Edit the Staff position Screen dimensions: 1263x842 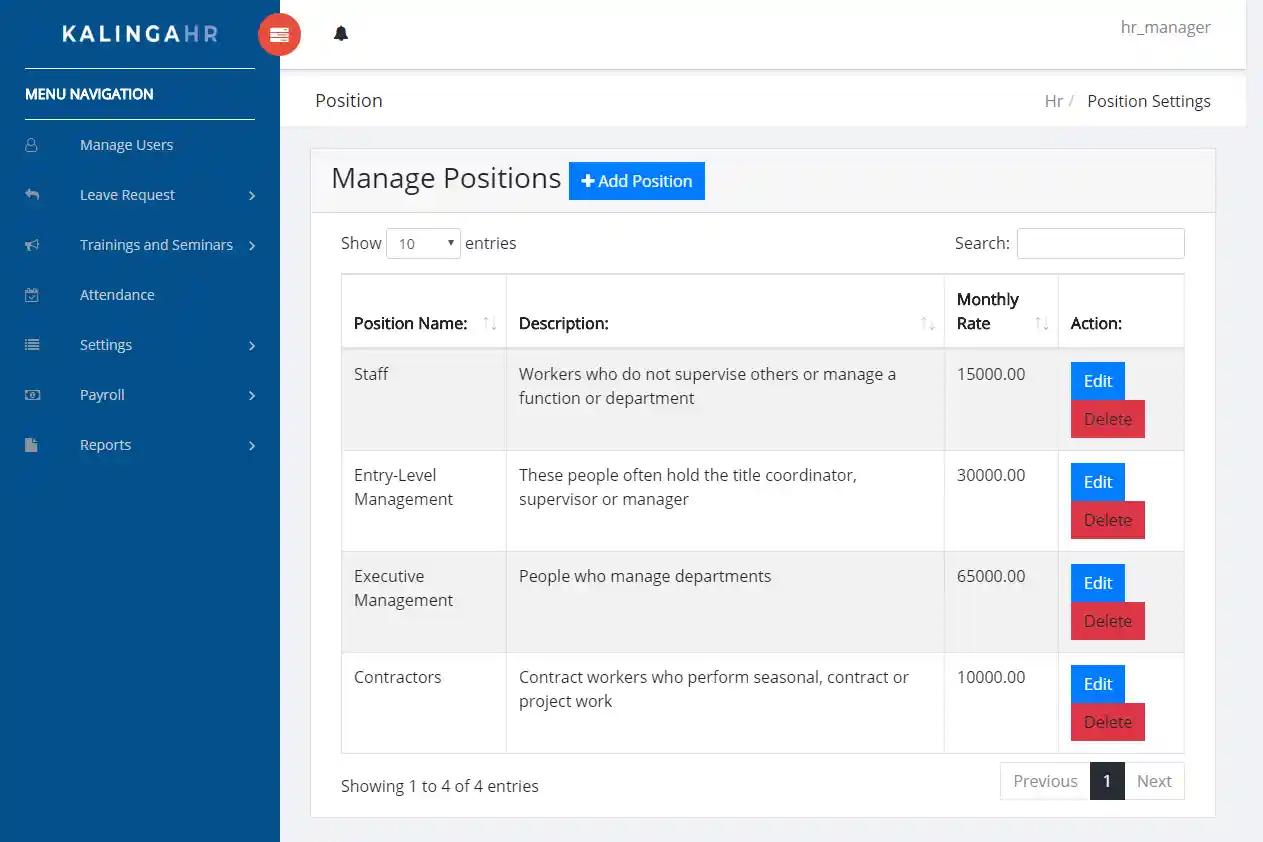coord(1098,381)
